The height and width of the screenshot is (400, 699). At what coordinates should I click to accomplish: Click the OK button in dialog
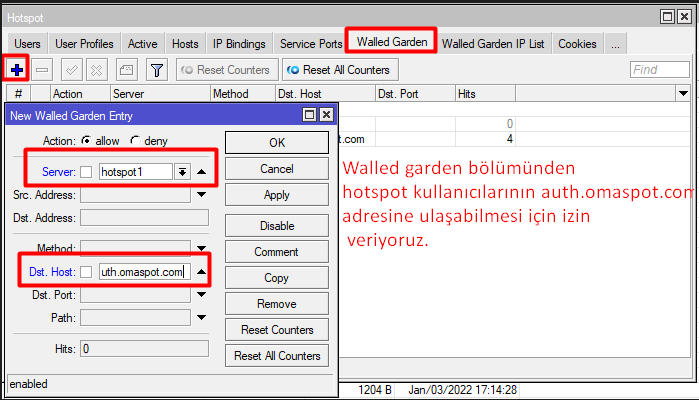pyautogui.click(x=277, y=142)
